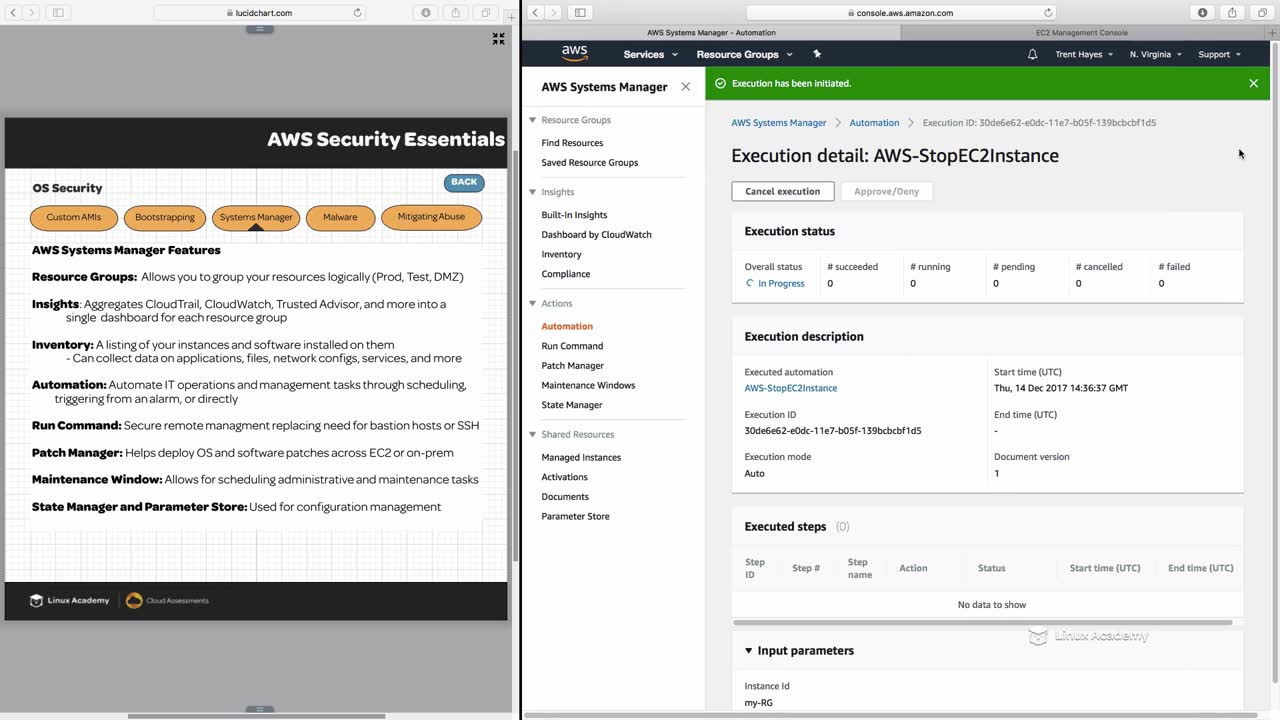The height and width of the screenshot is (720, 1280).
Task: Click the Cancel execution button
Action: pyautogui.click(x=782, y=191)
